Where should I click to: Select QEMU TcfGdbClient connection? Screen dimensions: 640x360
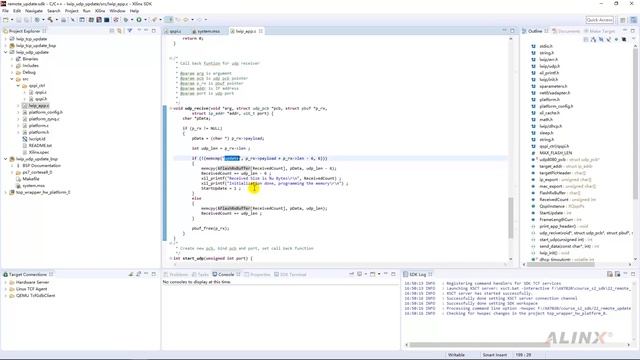tap(36, 296)
